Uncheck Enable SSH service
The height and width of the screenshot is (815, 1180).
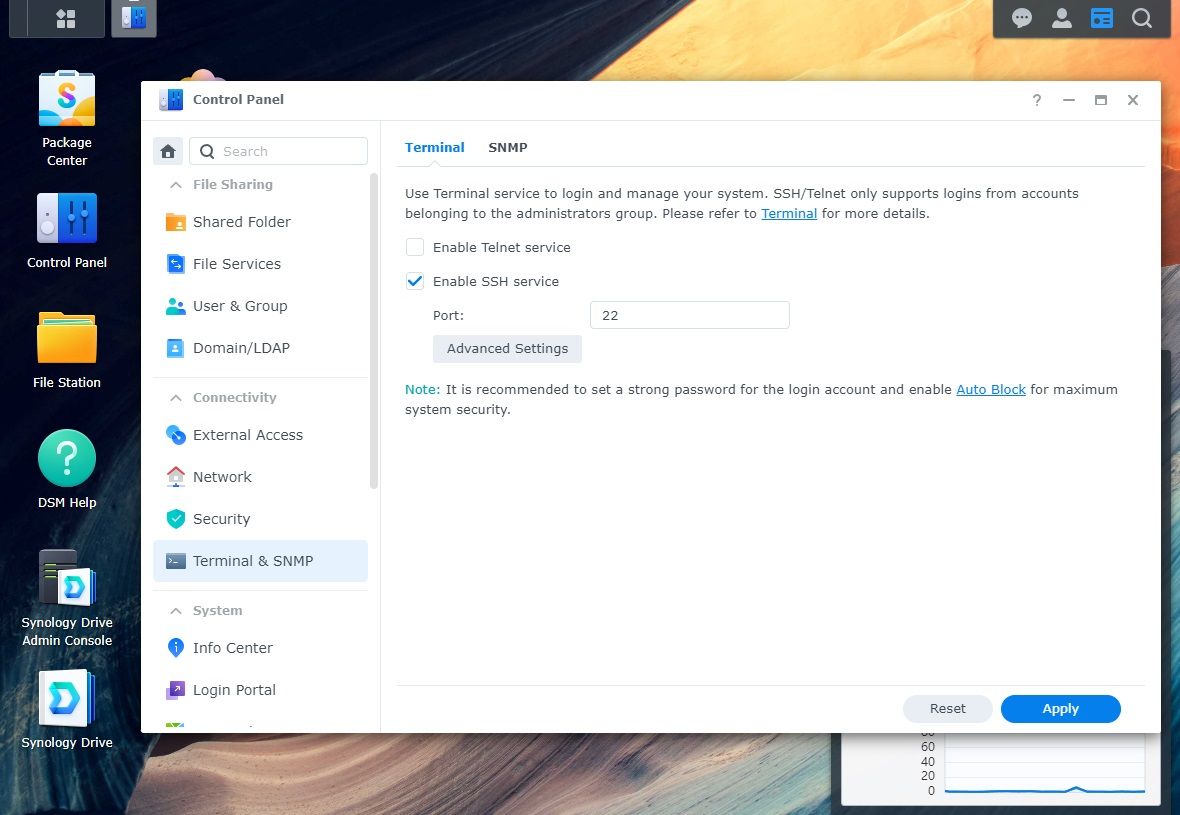tap(415, 281)
